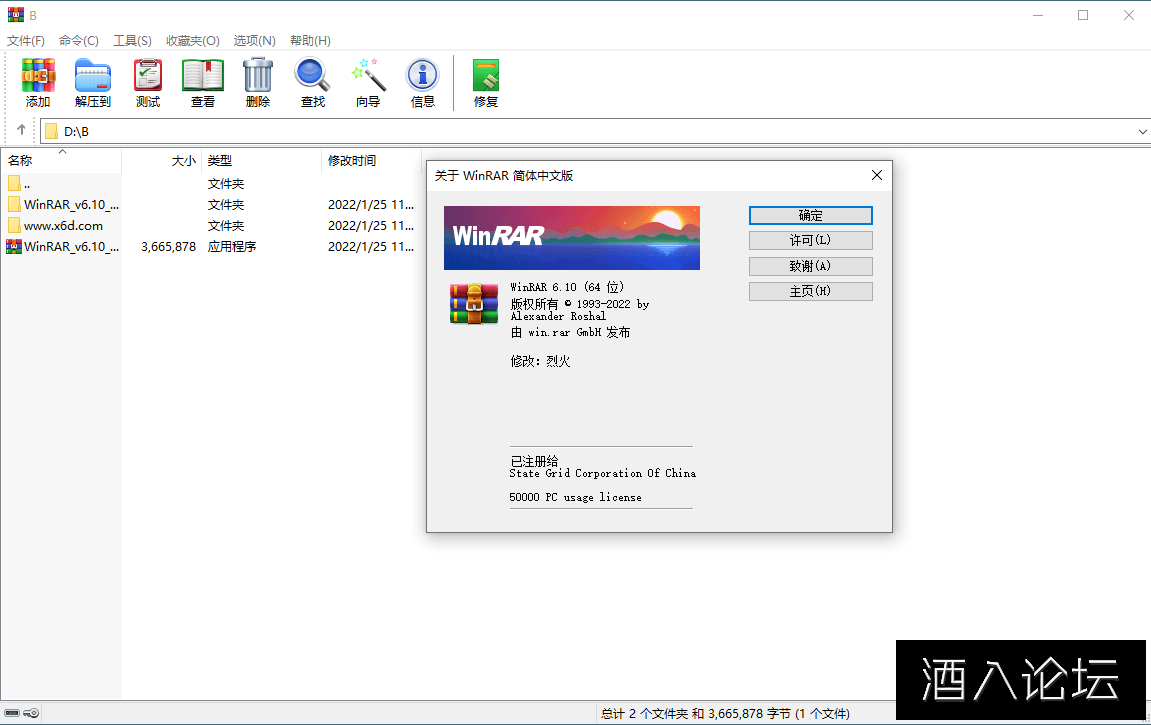Click the 3,665,878 size value
Viewport: 1151px width, 725px height.
[x=168, y=247]
